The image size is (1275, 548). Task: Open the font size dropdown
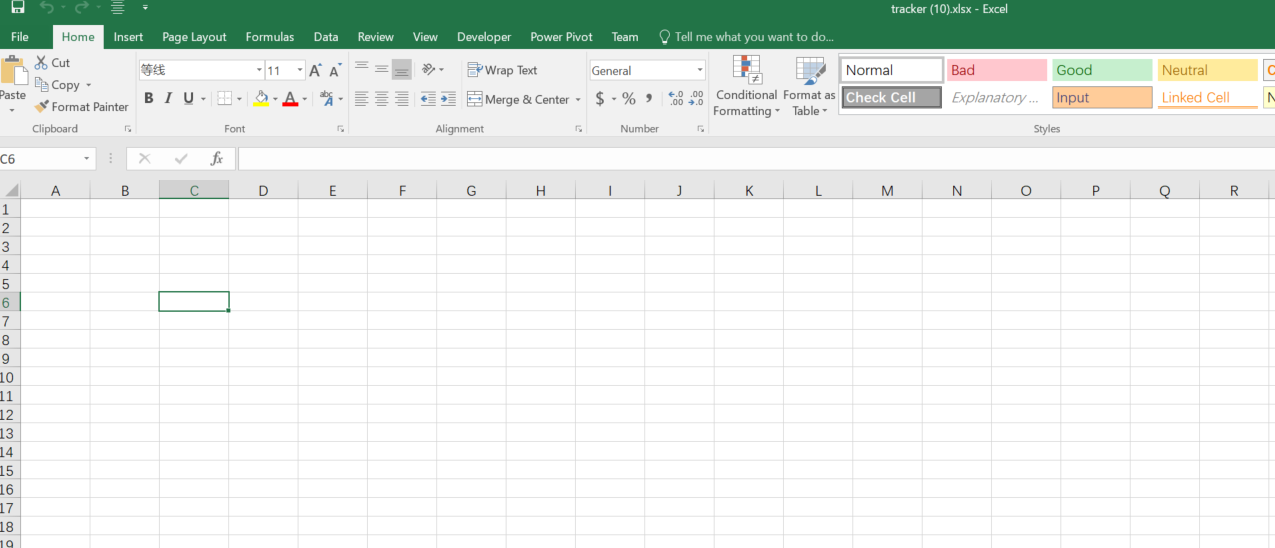[x=300, y=70]
